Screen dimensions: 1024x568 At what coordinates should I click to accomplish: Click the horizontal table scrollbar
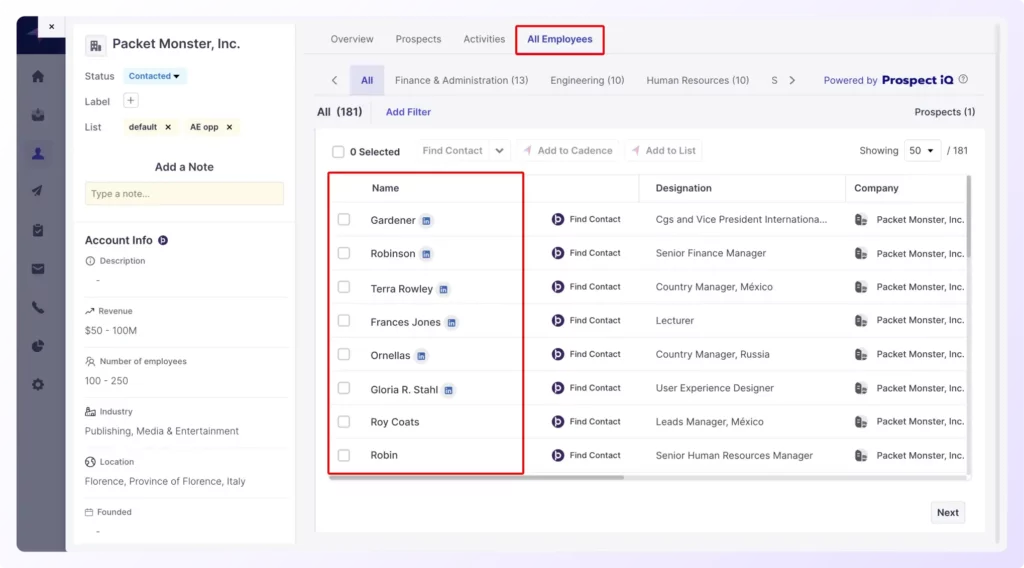(476, 477)
